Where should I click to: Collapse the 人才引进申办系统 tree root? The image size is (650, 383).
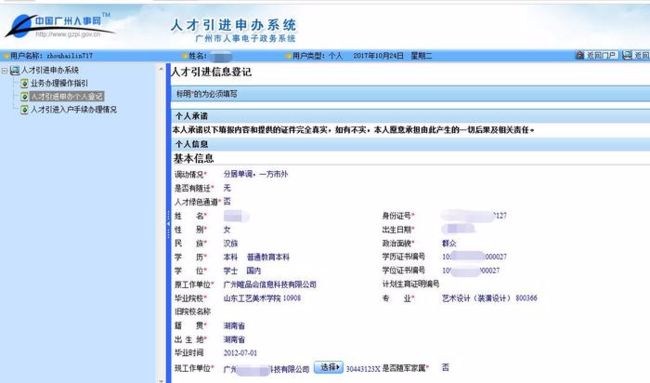click(x=5, y=71)
